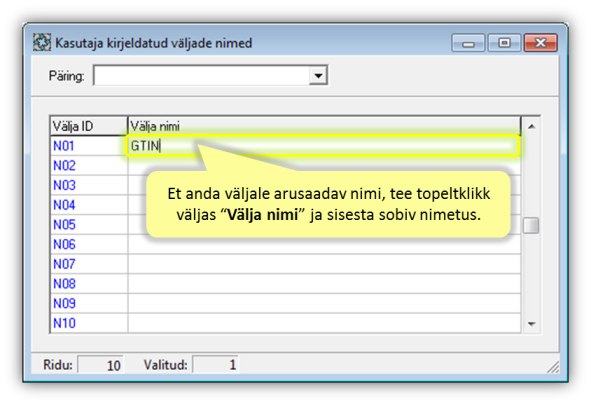Select row N09 in Välja ID column
Viewport: 591px width, 405px height.
89,303
